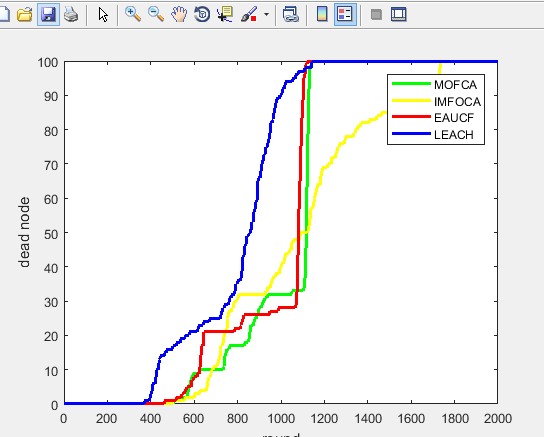The width and height of the screenshot is (544, 437).
Task: Click the y-axis tick label 30
Action: pos(51,302)
